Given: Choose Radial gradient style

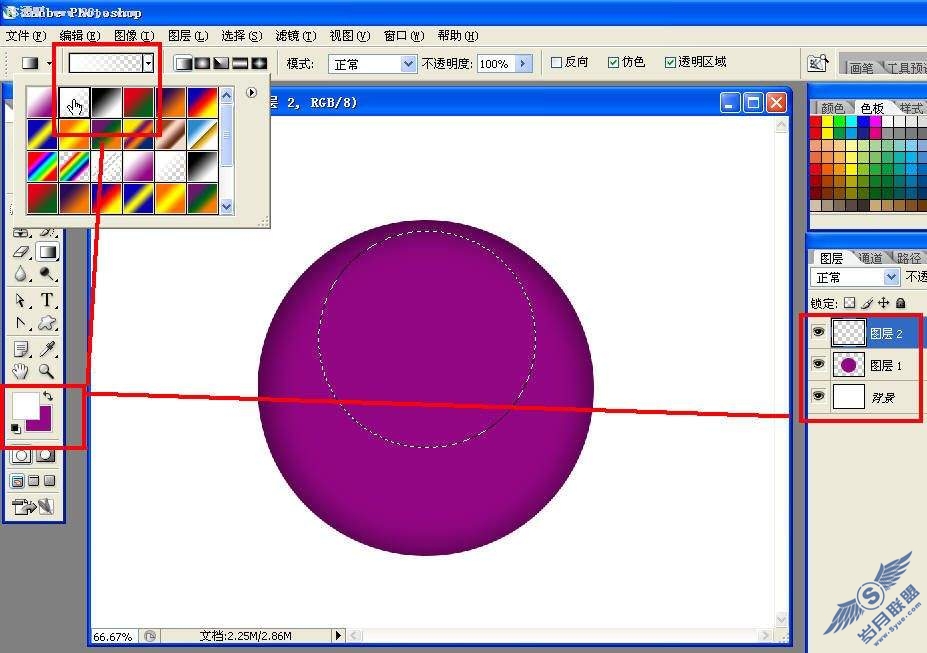Looking at the screenshot, I should (x=202, y=63).
